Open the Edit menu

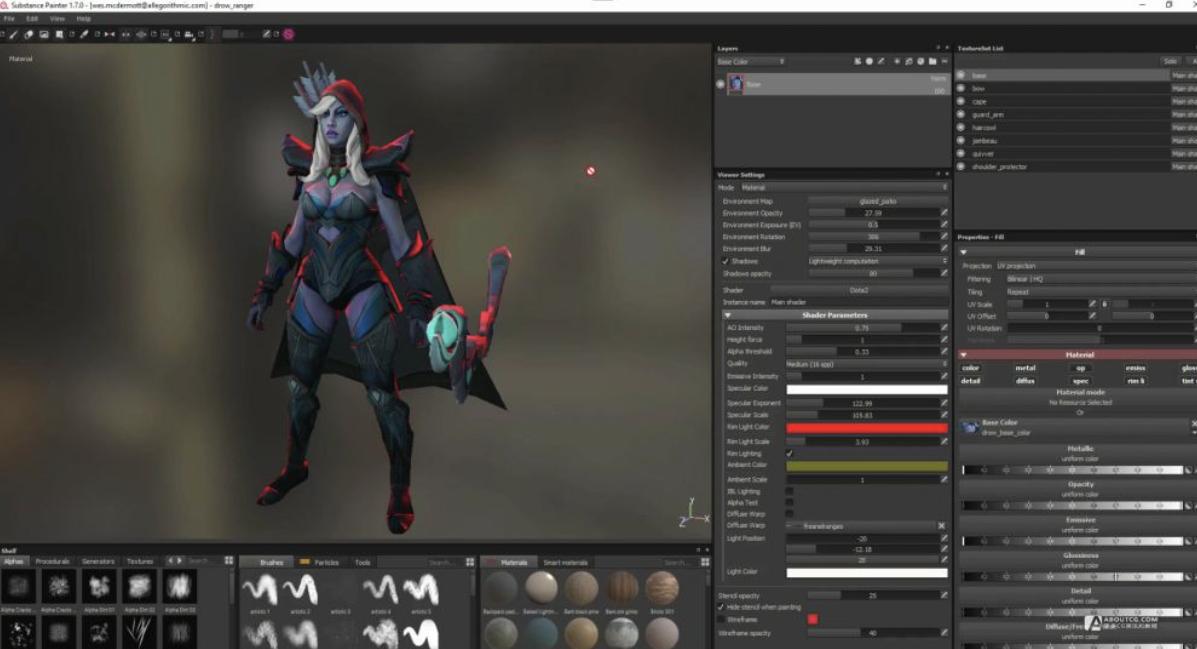[x=32, y=19]
